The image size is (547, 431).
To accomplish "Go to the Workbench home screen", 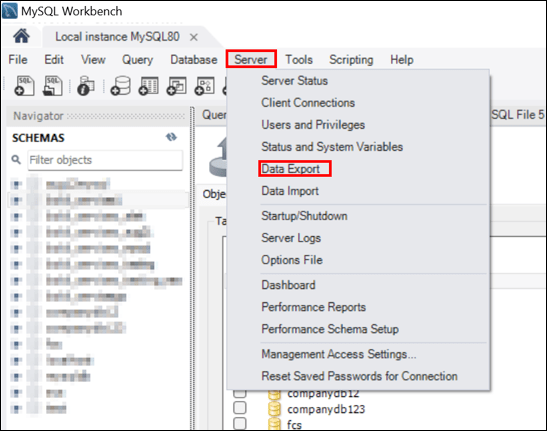I will pos(21,36).
